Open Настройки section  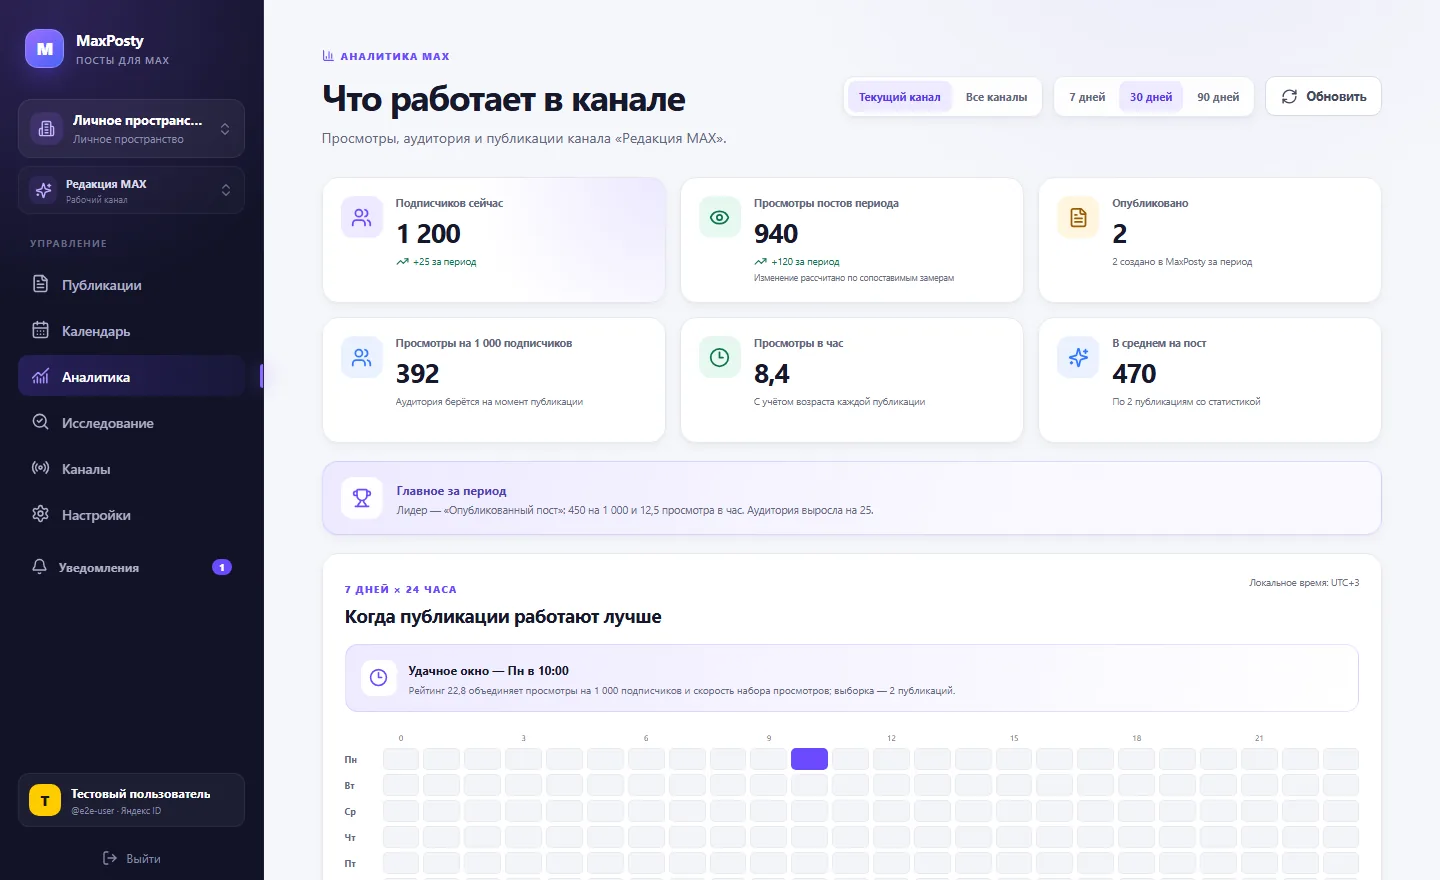pos(131,515)
